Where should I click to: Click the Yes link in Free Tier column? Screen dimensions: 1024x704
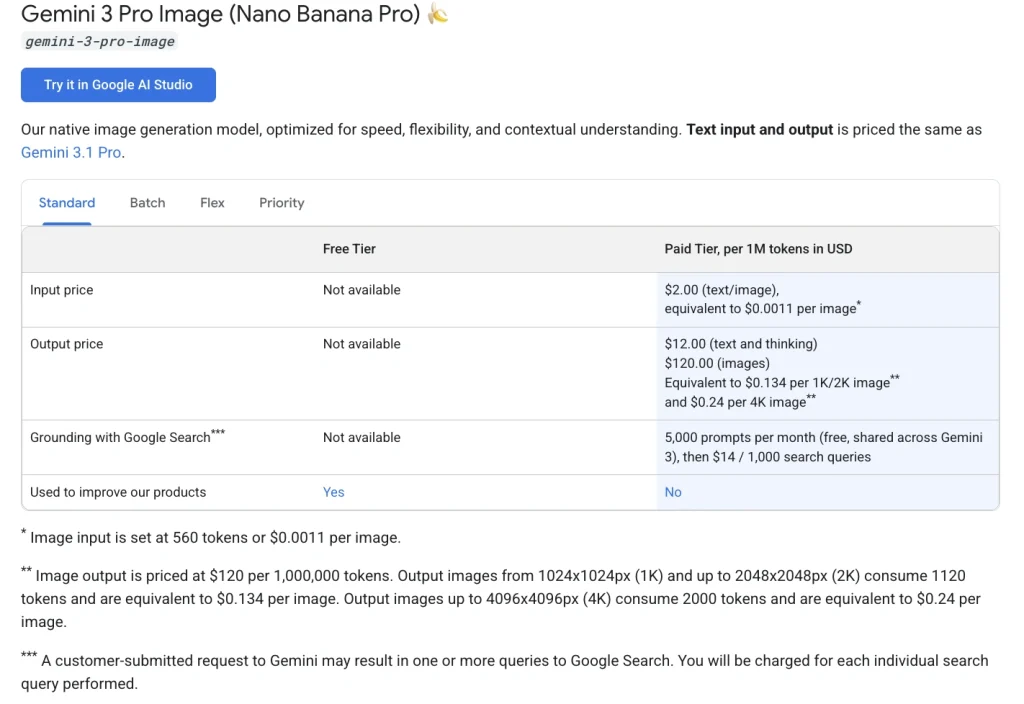click(334, 492)
